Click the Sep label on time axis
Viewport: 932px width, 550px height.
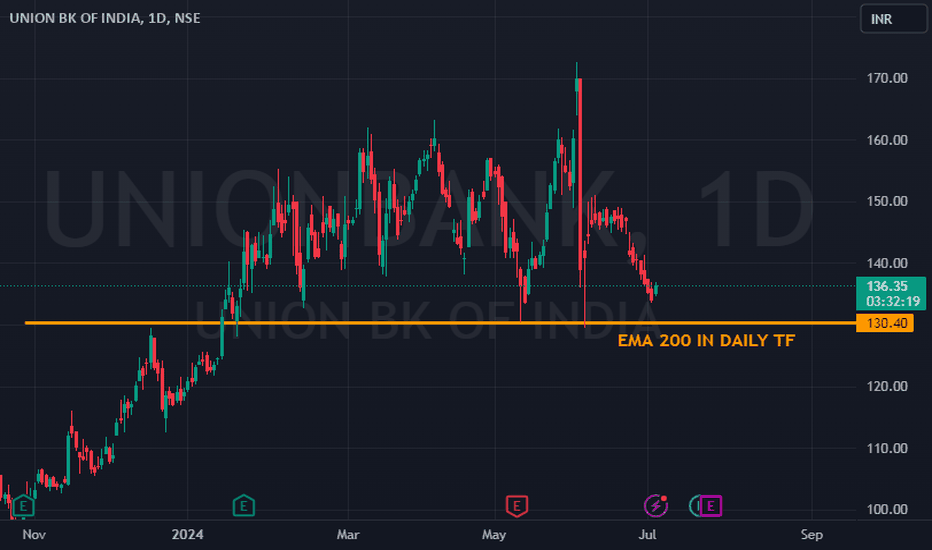[x=811, y=535]
